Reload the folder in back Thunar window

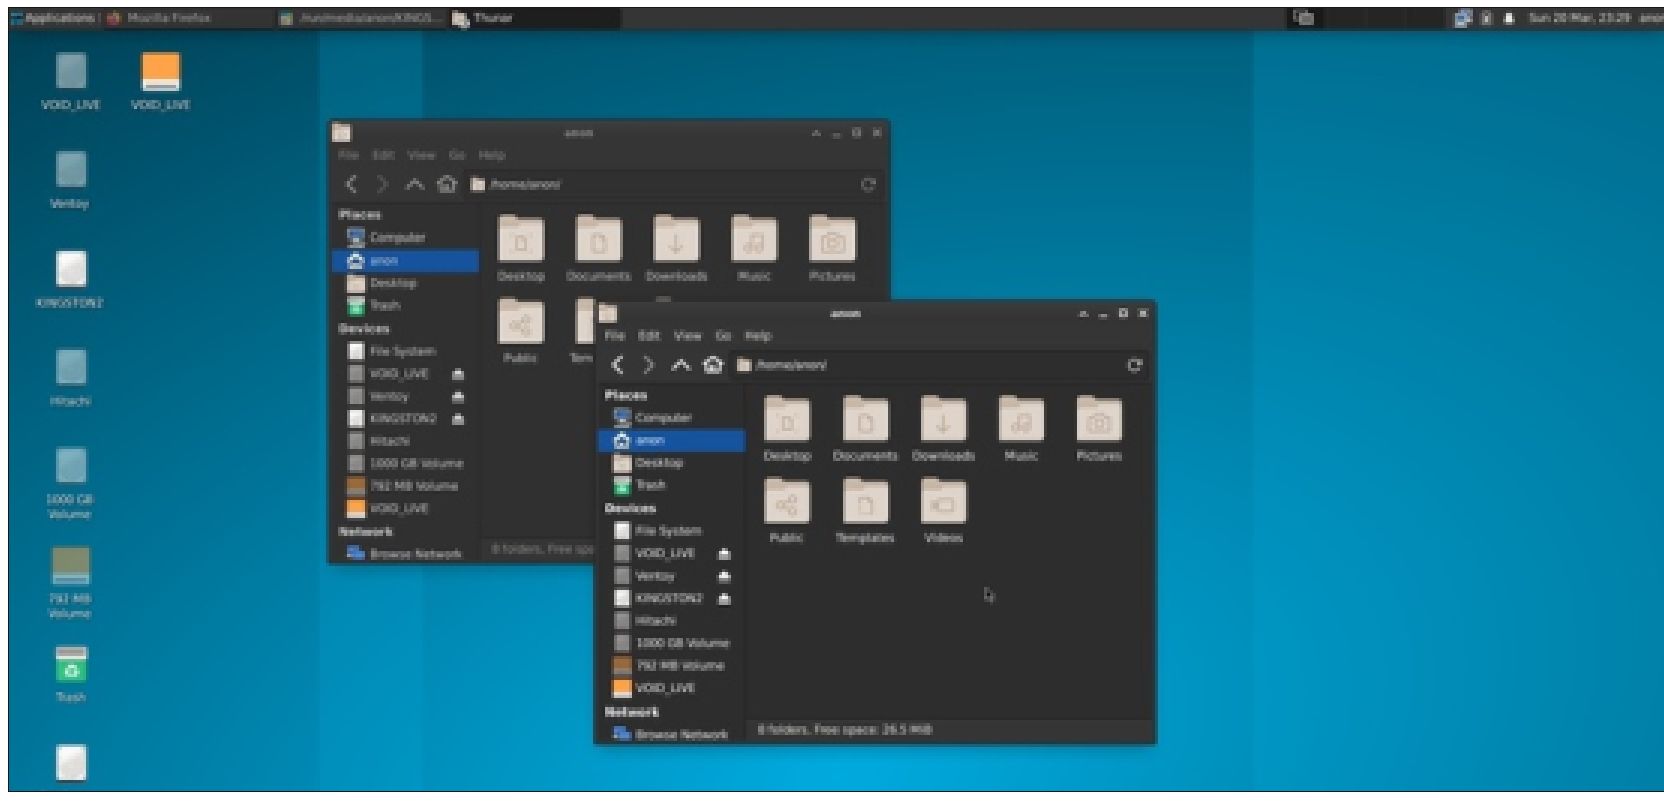tap(868, 184)
